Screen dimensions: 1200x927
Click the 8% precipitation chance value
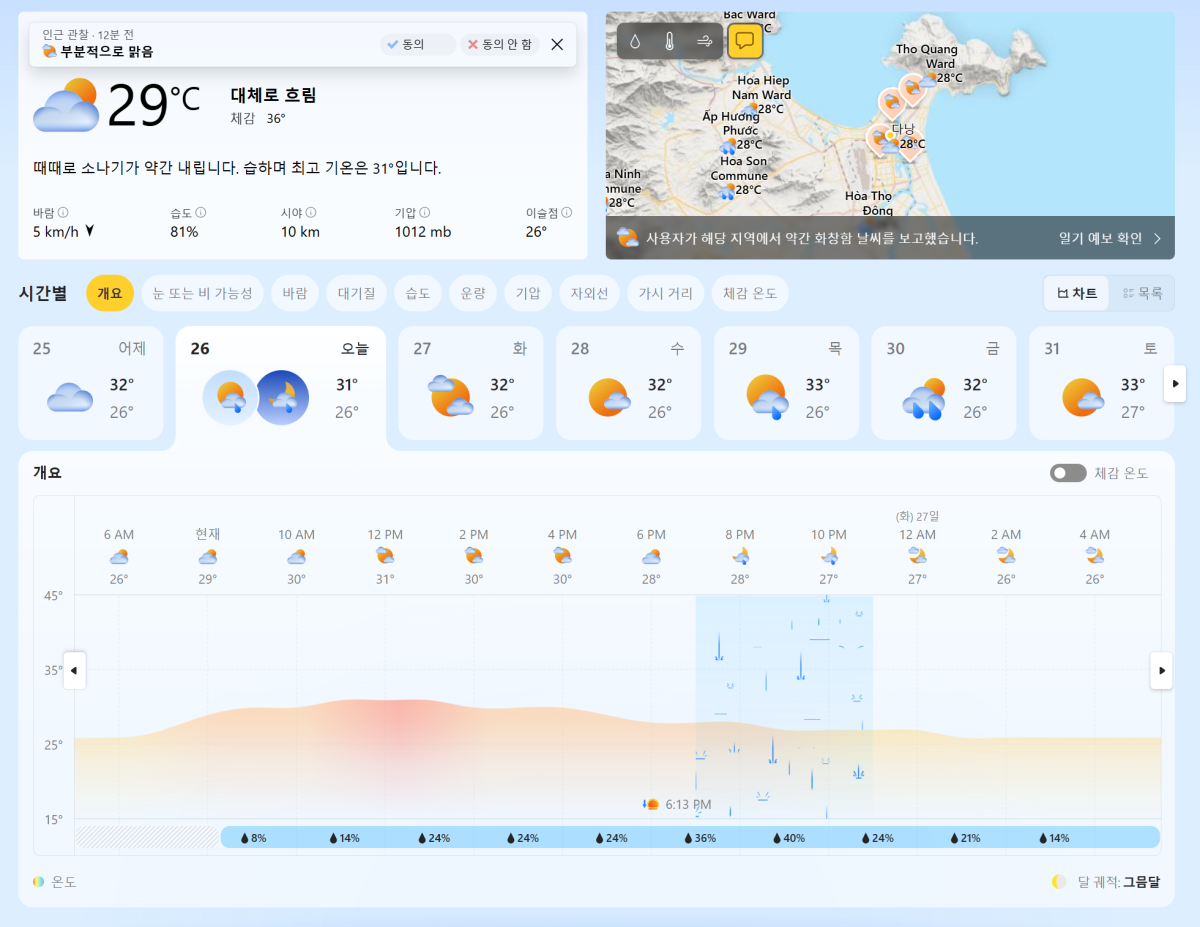coord(258,838)
